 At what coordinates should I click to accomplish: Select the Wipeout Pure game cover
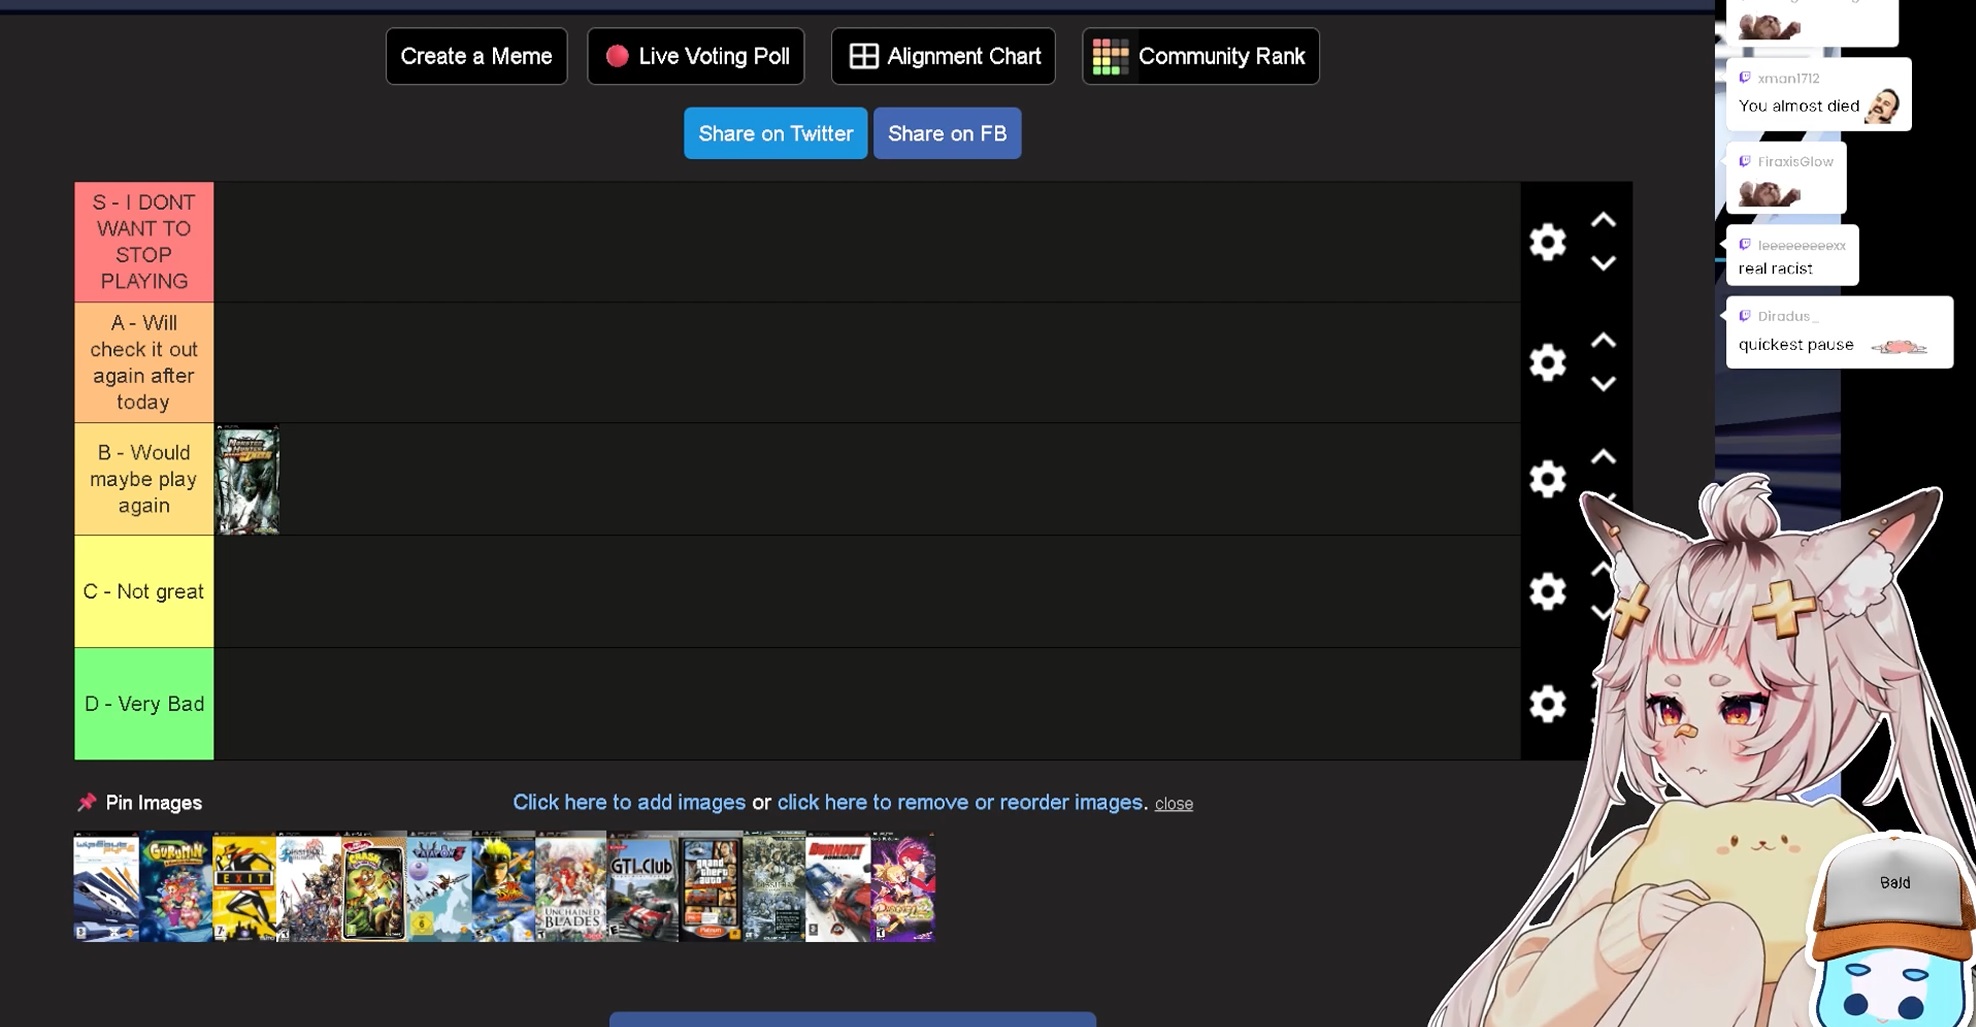(x=107, y=887)
